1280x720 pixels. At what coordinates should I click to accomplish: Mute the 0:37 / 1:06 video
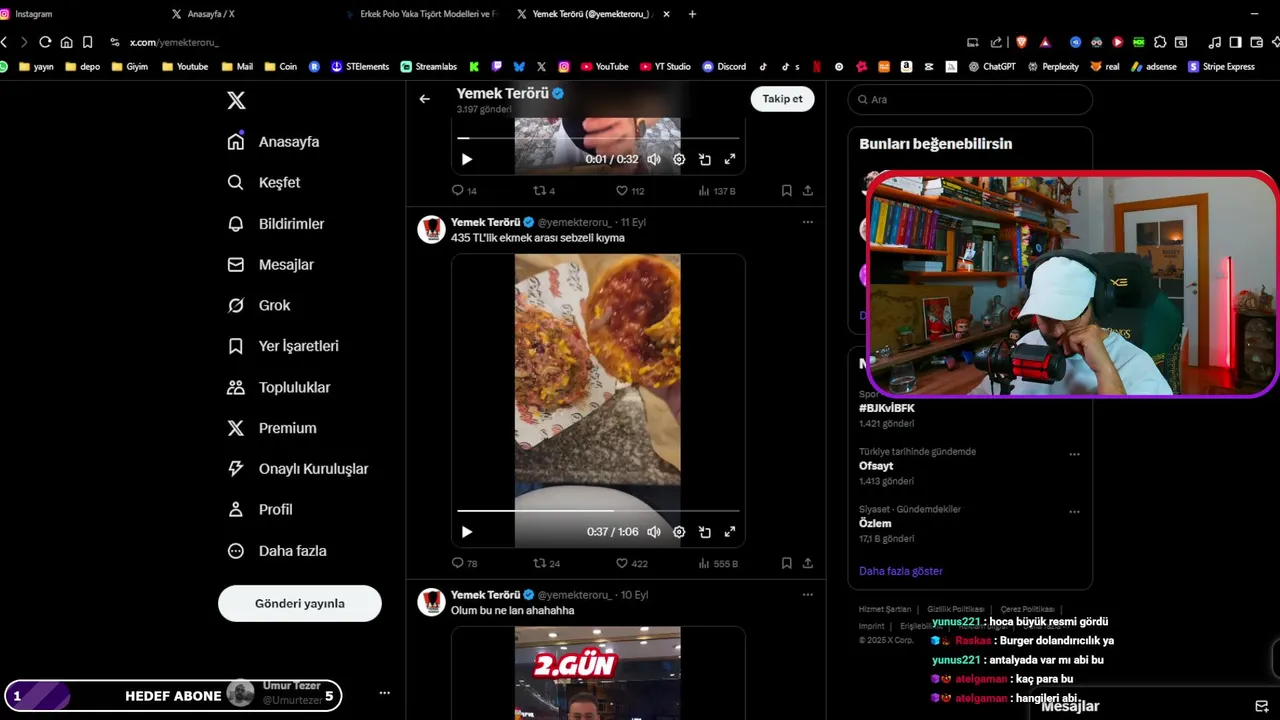point(653,532)
